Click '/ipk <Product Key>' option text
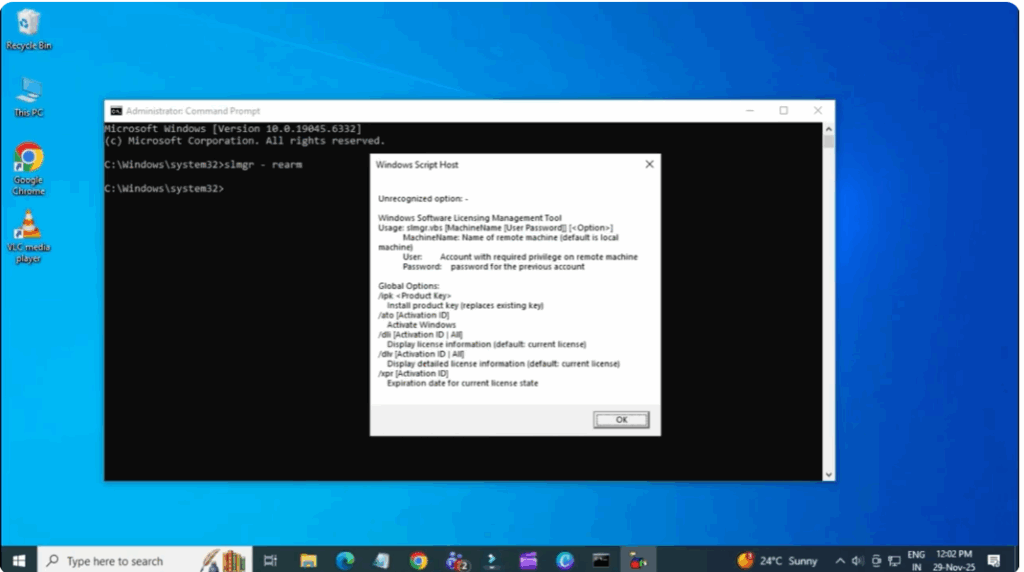 [414, 296]
